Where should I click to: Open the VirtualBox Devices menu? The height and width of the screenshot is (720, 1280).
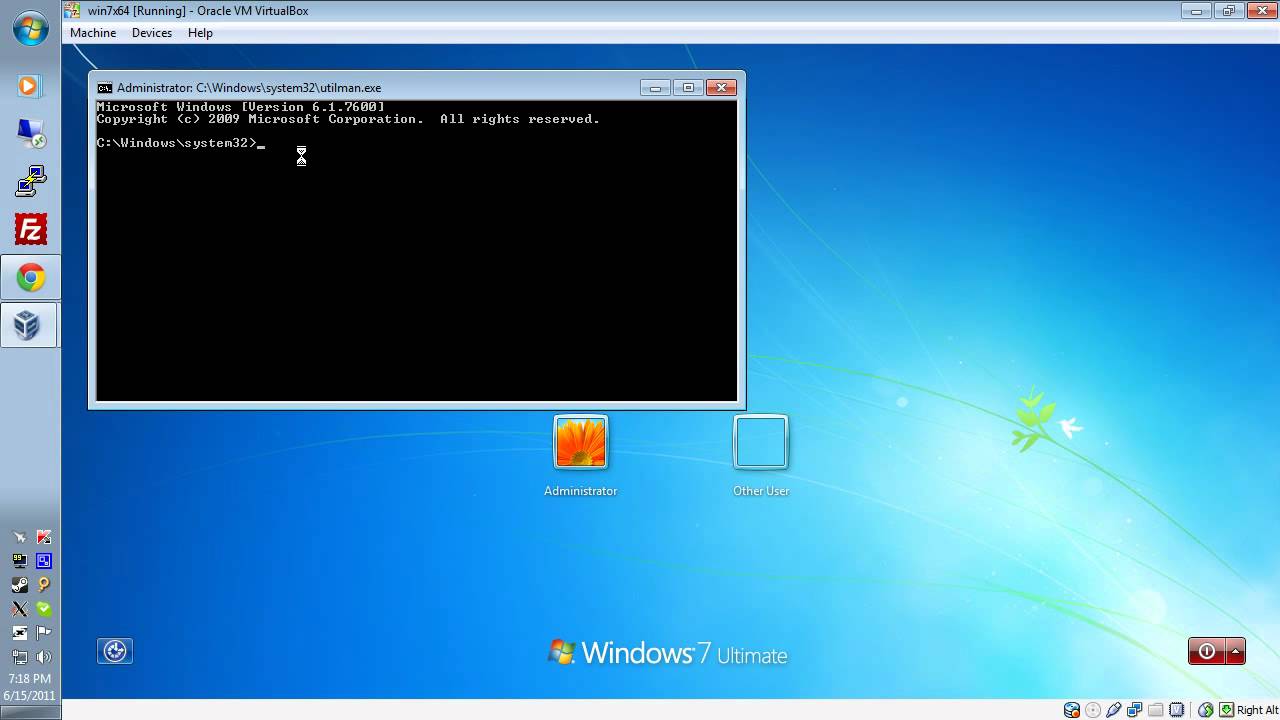152,33
